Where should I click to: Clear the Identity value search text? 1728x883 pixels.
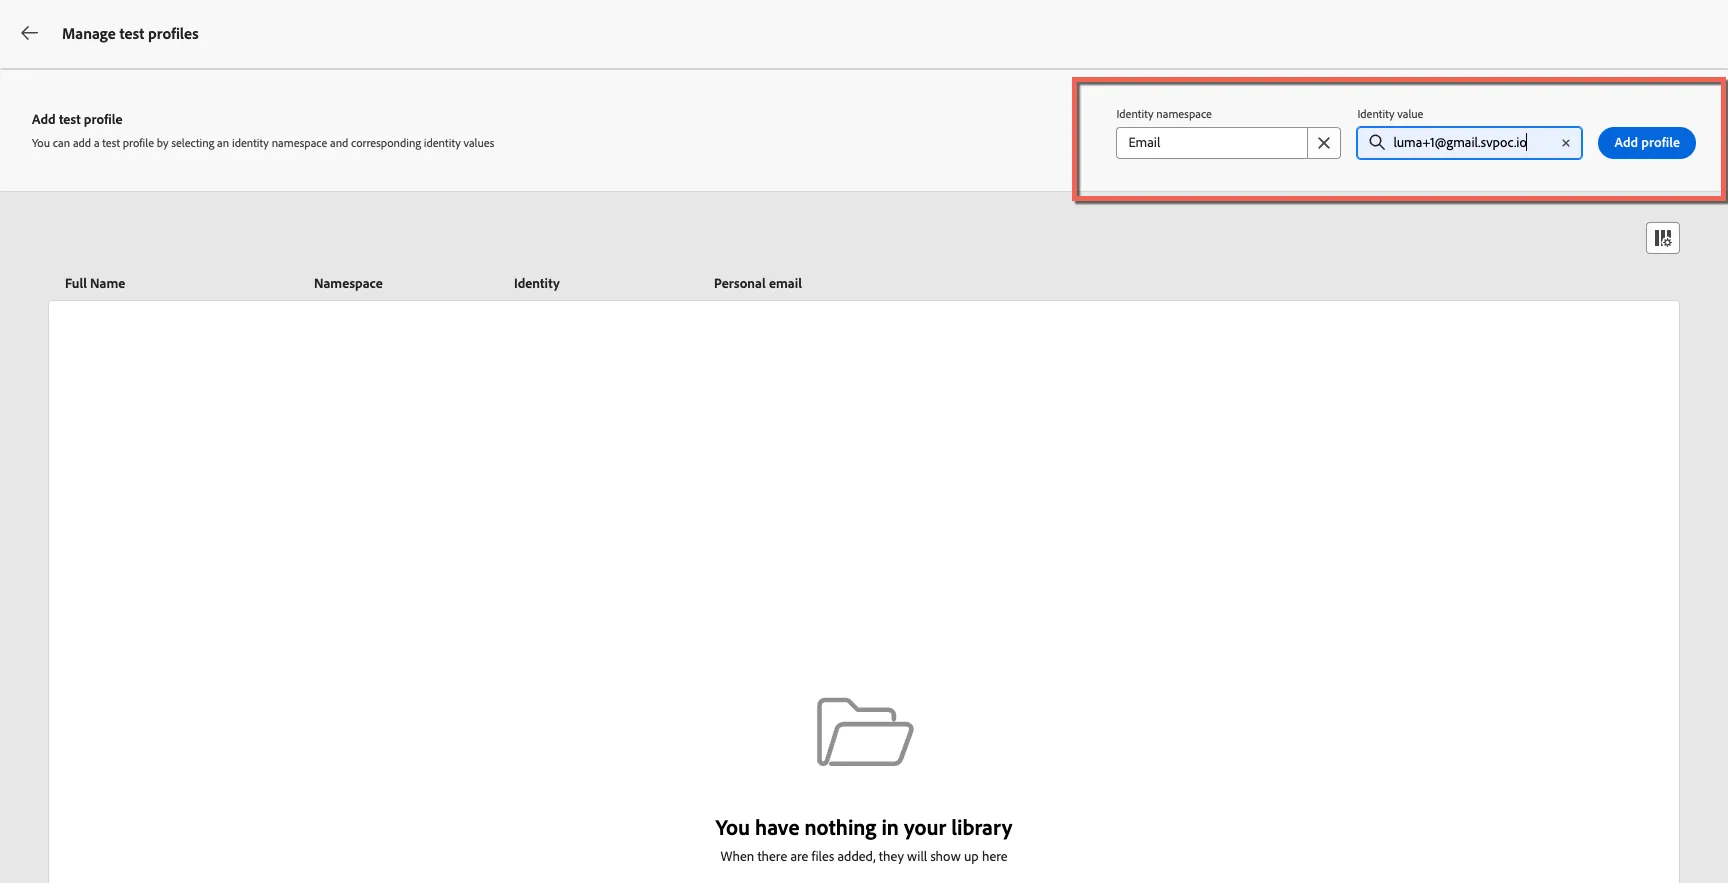[x=1566, y=143]
